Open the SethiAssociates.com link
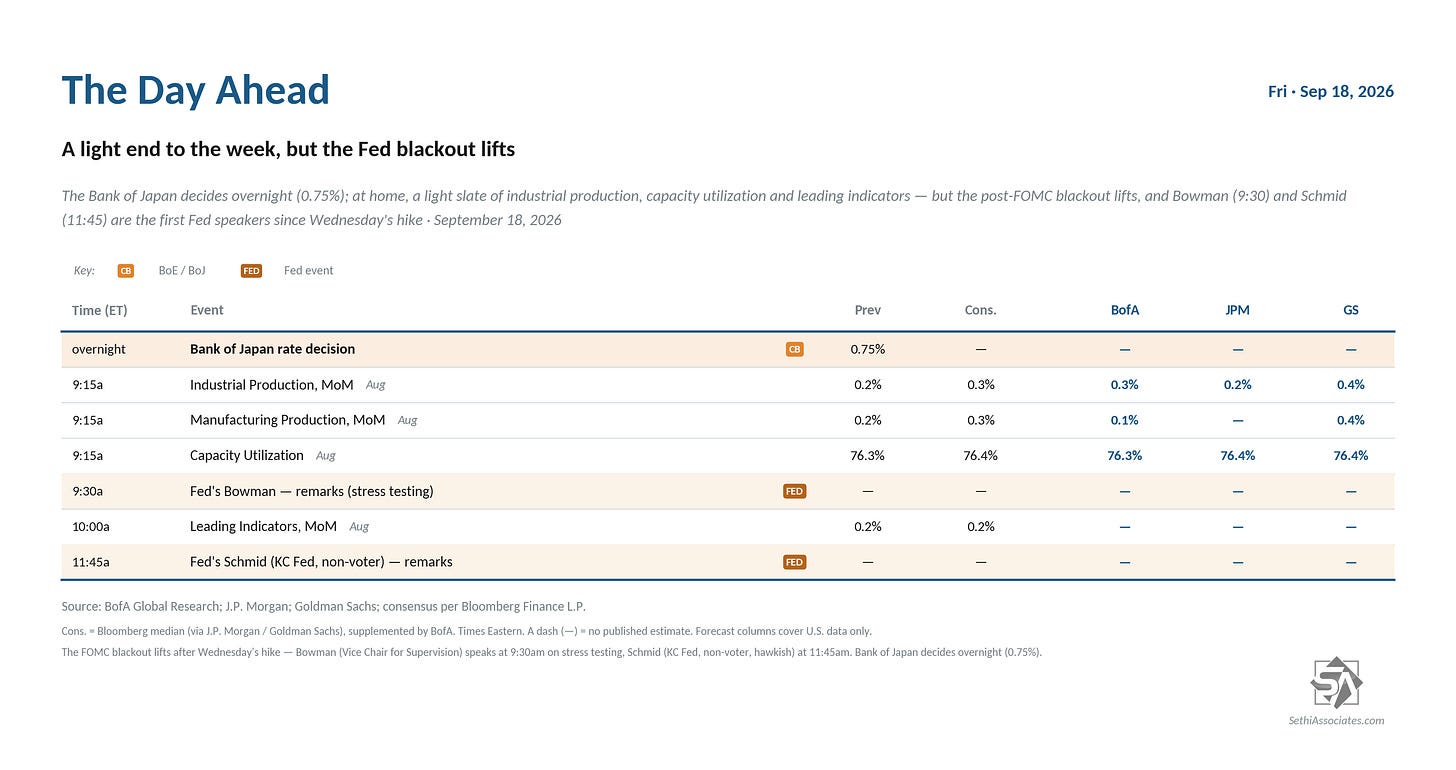This screenshot has height=770, width=1456. [1336, 720]
